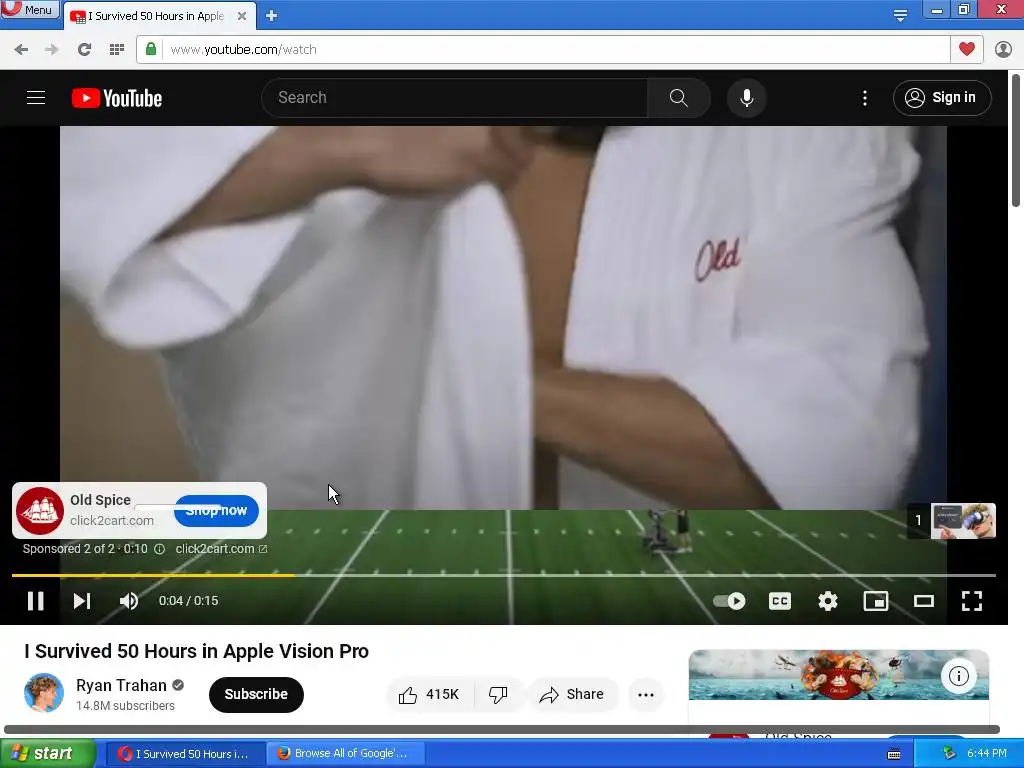Switch to miniplayer mode
1024x768 pixels.
[876, 601]
